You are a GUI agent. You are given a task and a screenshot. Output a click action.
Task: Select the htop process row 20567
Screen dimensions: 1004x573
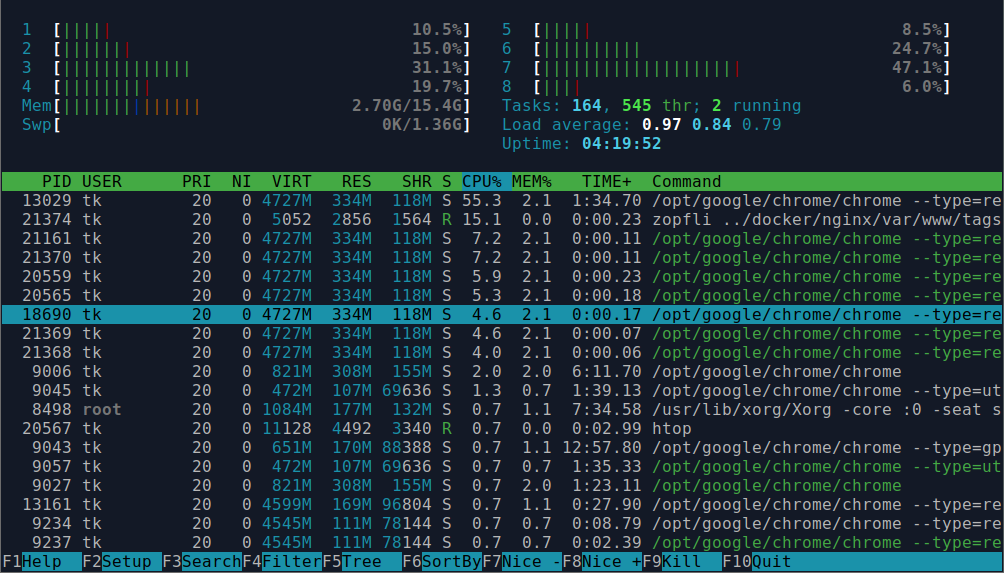pyautogui.click(x=502, y=429)
